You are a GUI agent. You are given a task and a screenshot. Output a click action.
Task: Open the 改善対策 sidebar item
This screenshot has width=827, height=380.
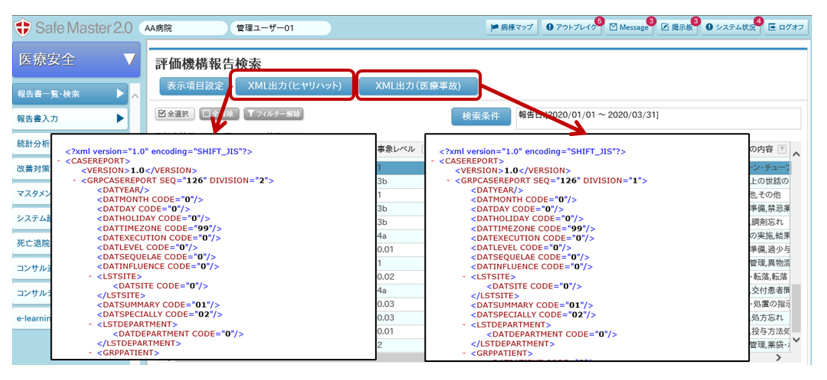(x=33, y=169)
